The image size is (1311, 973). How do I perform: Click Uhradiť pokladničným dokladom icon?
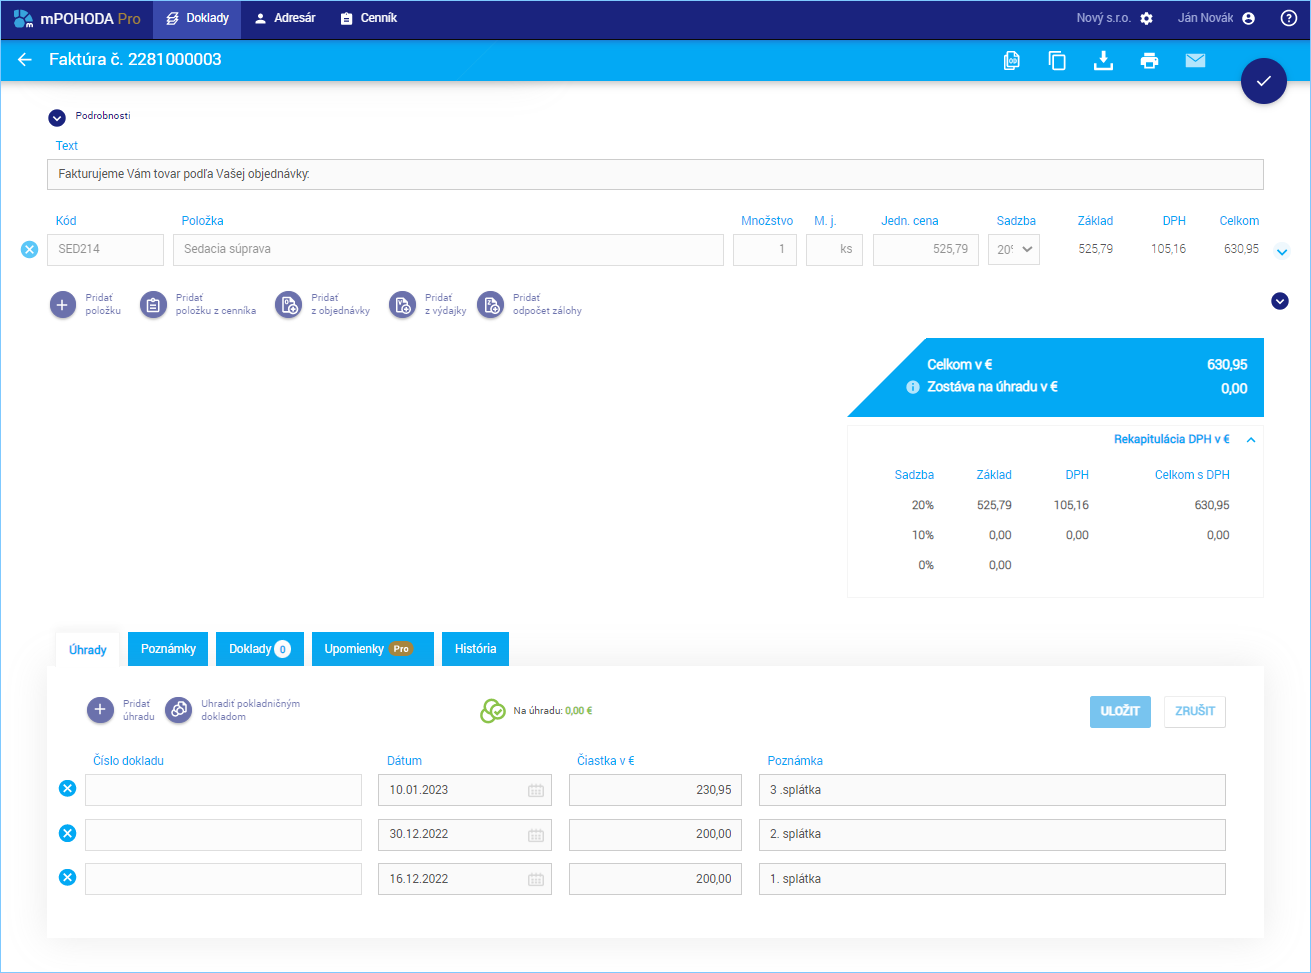(x=178, y=710)
